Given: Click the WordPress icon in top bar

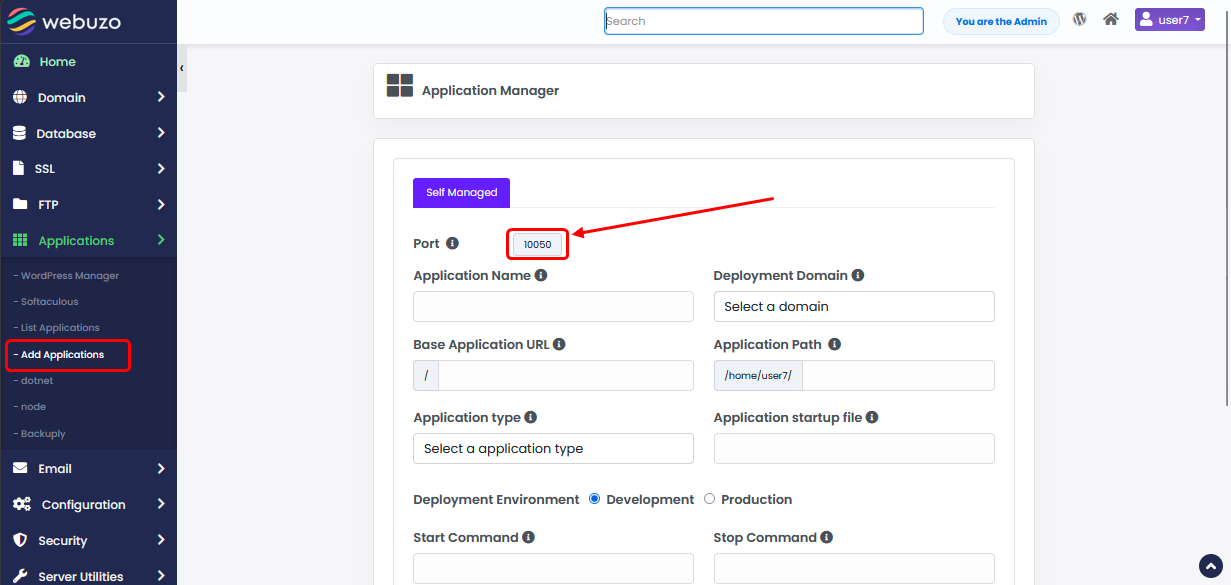Looking at the screenshot, I should pos(1079,19).
